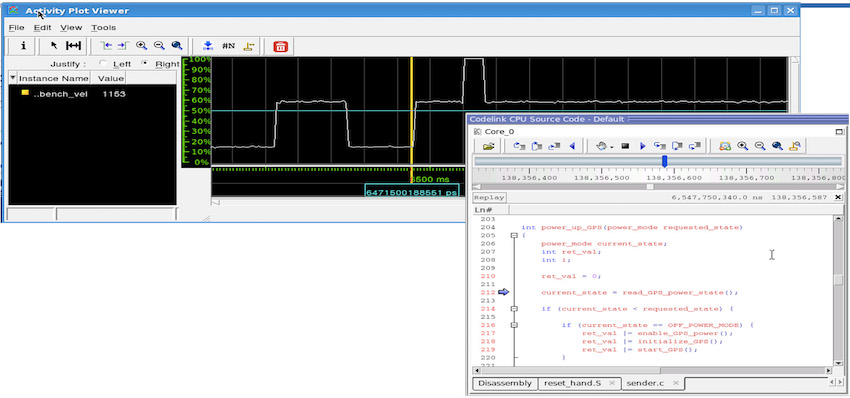Click the blue Codelink timeline slider handle
The image size is (850, 398).
665,161
